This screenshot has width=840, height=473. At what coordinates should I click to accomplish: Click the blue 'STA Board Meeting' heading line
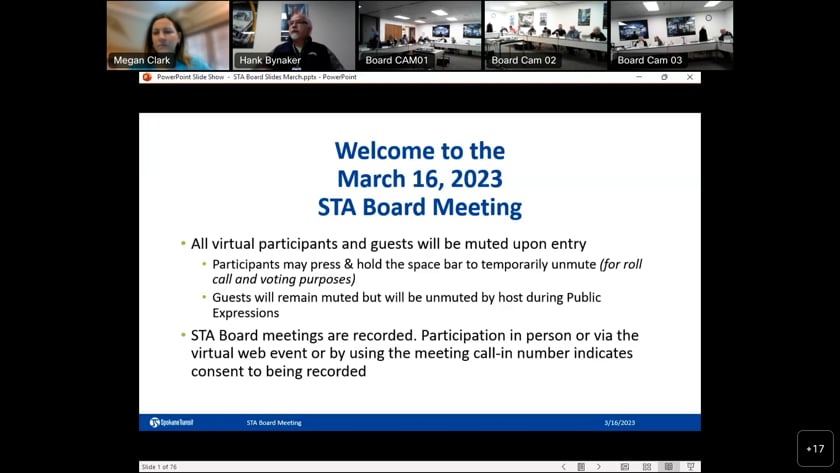420,207
